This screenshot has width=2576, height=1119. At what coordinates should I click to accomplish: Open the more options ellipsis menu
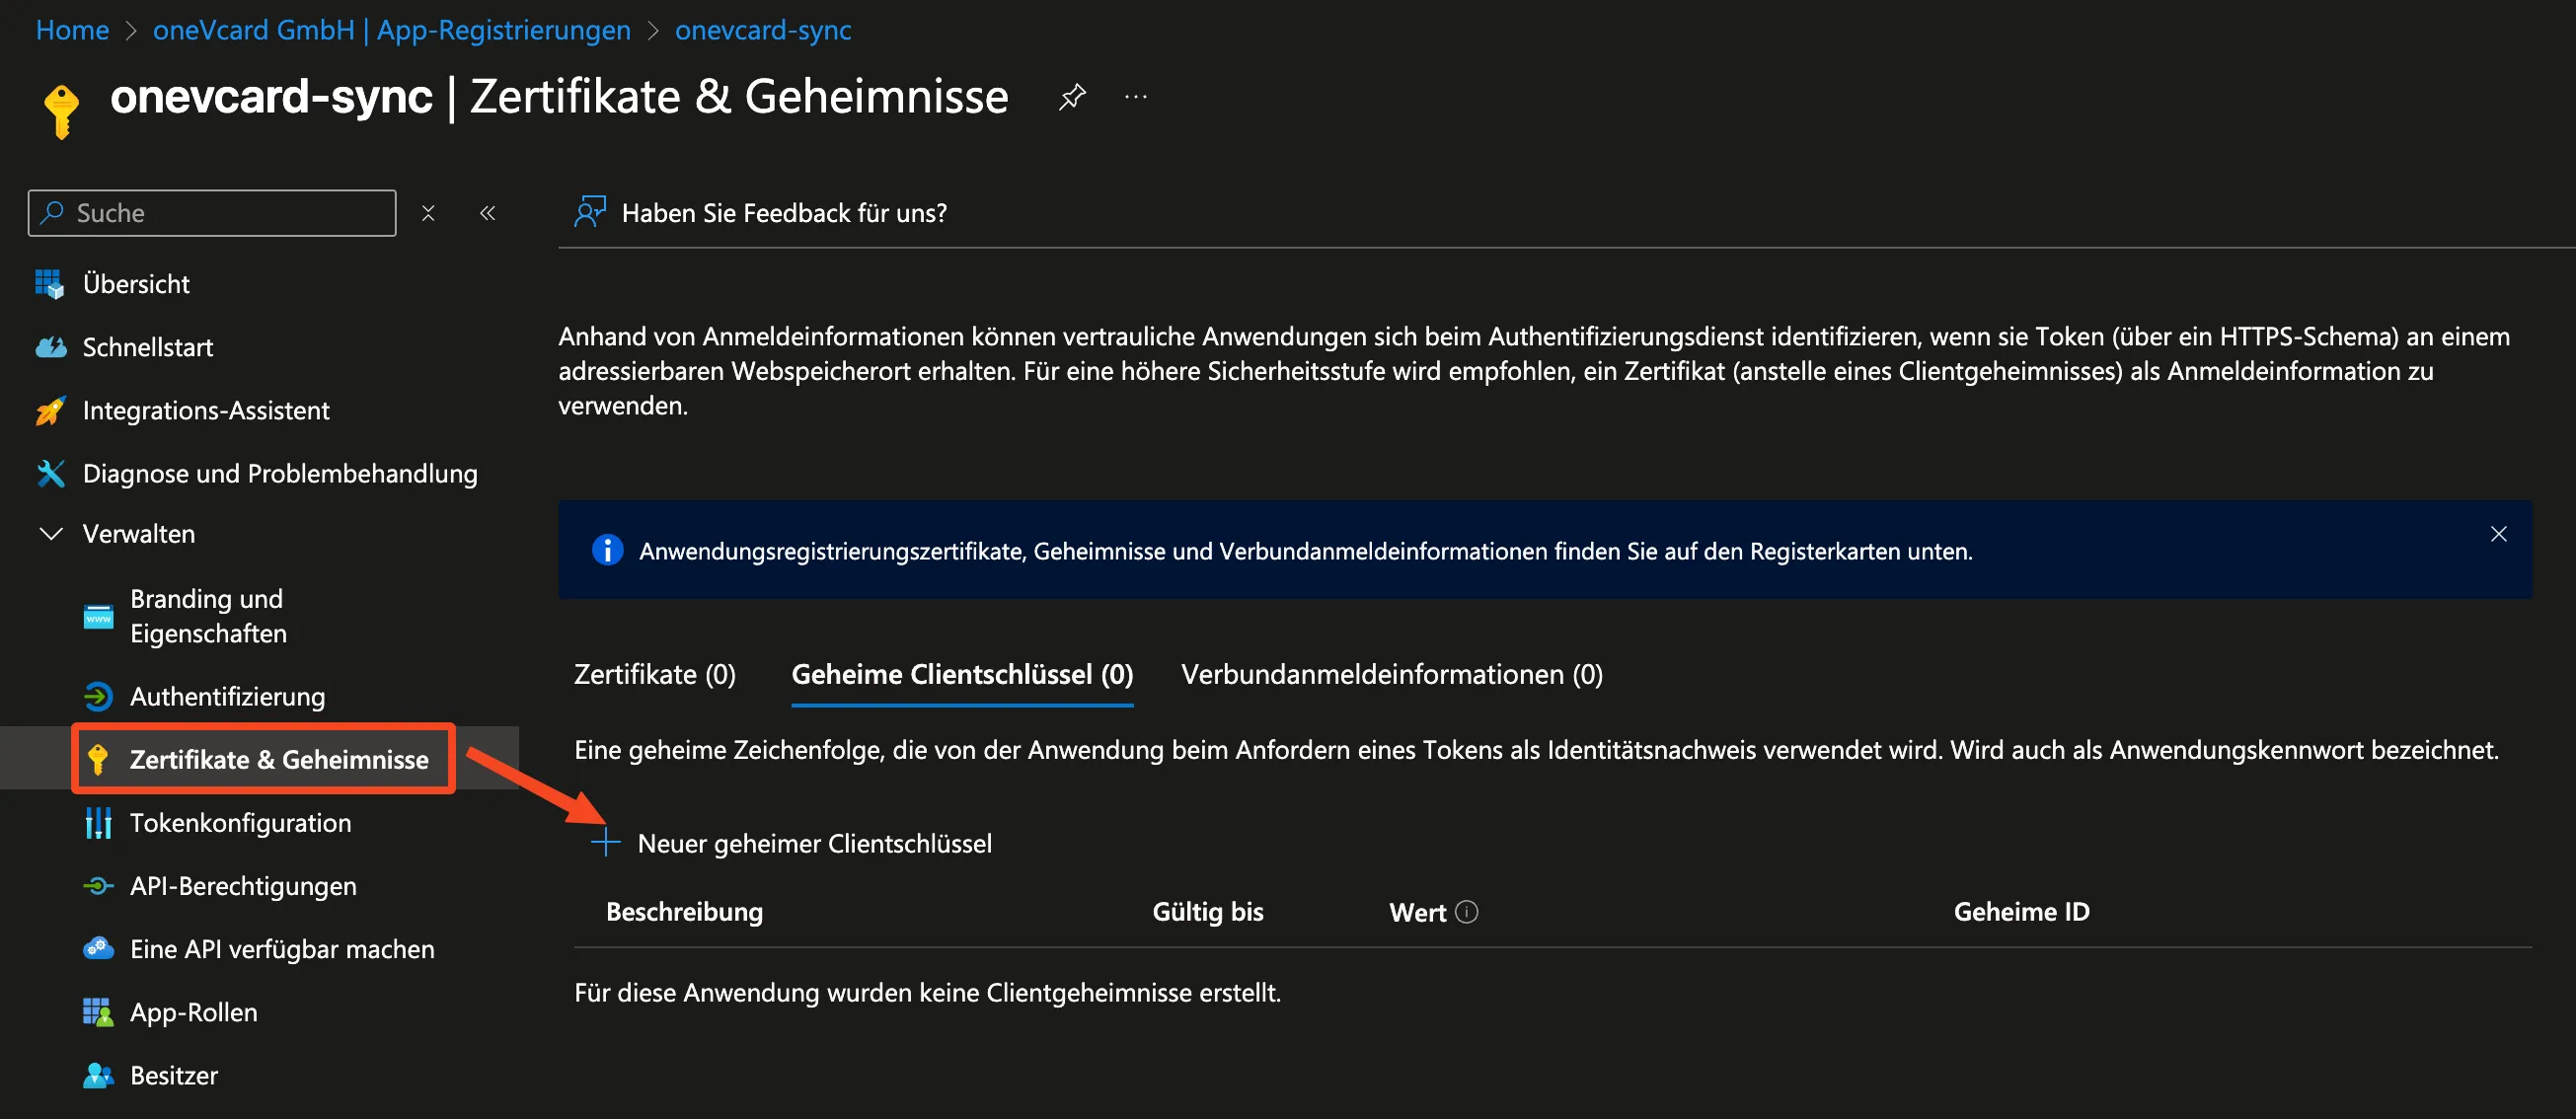[x=1135, y=96]
